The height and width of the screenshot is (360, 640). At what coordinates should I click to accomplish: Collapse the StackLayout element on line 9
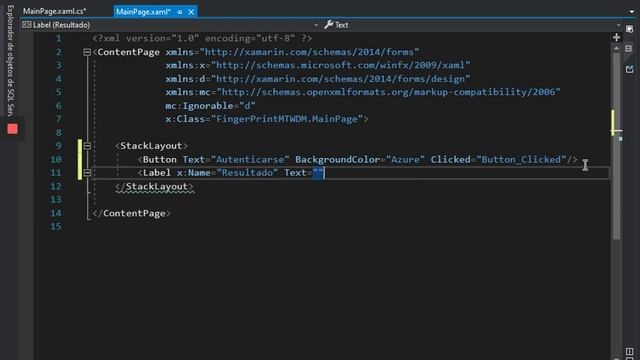point(87,146)
